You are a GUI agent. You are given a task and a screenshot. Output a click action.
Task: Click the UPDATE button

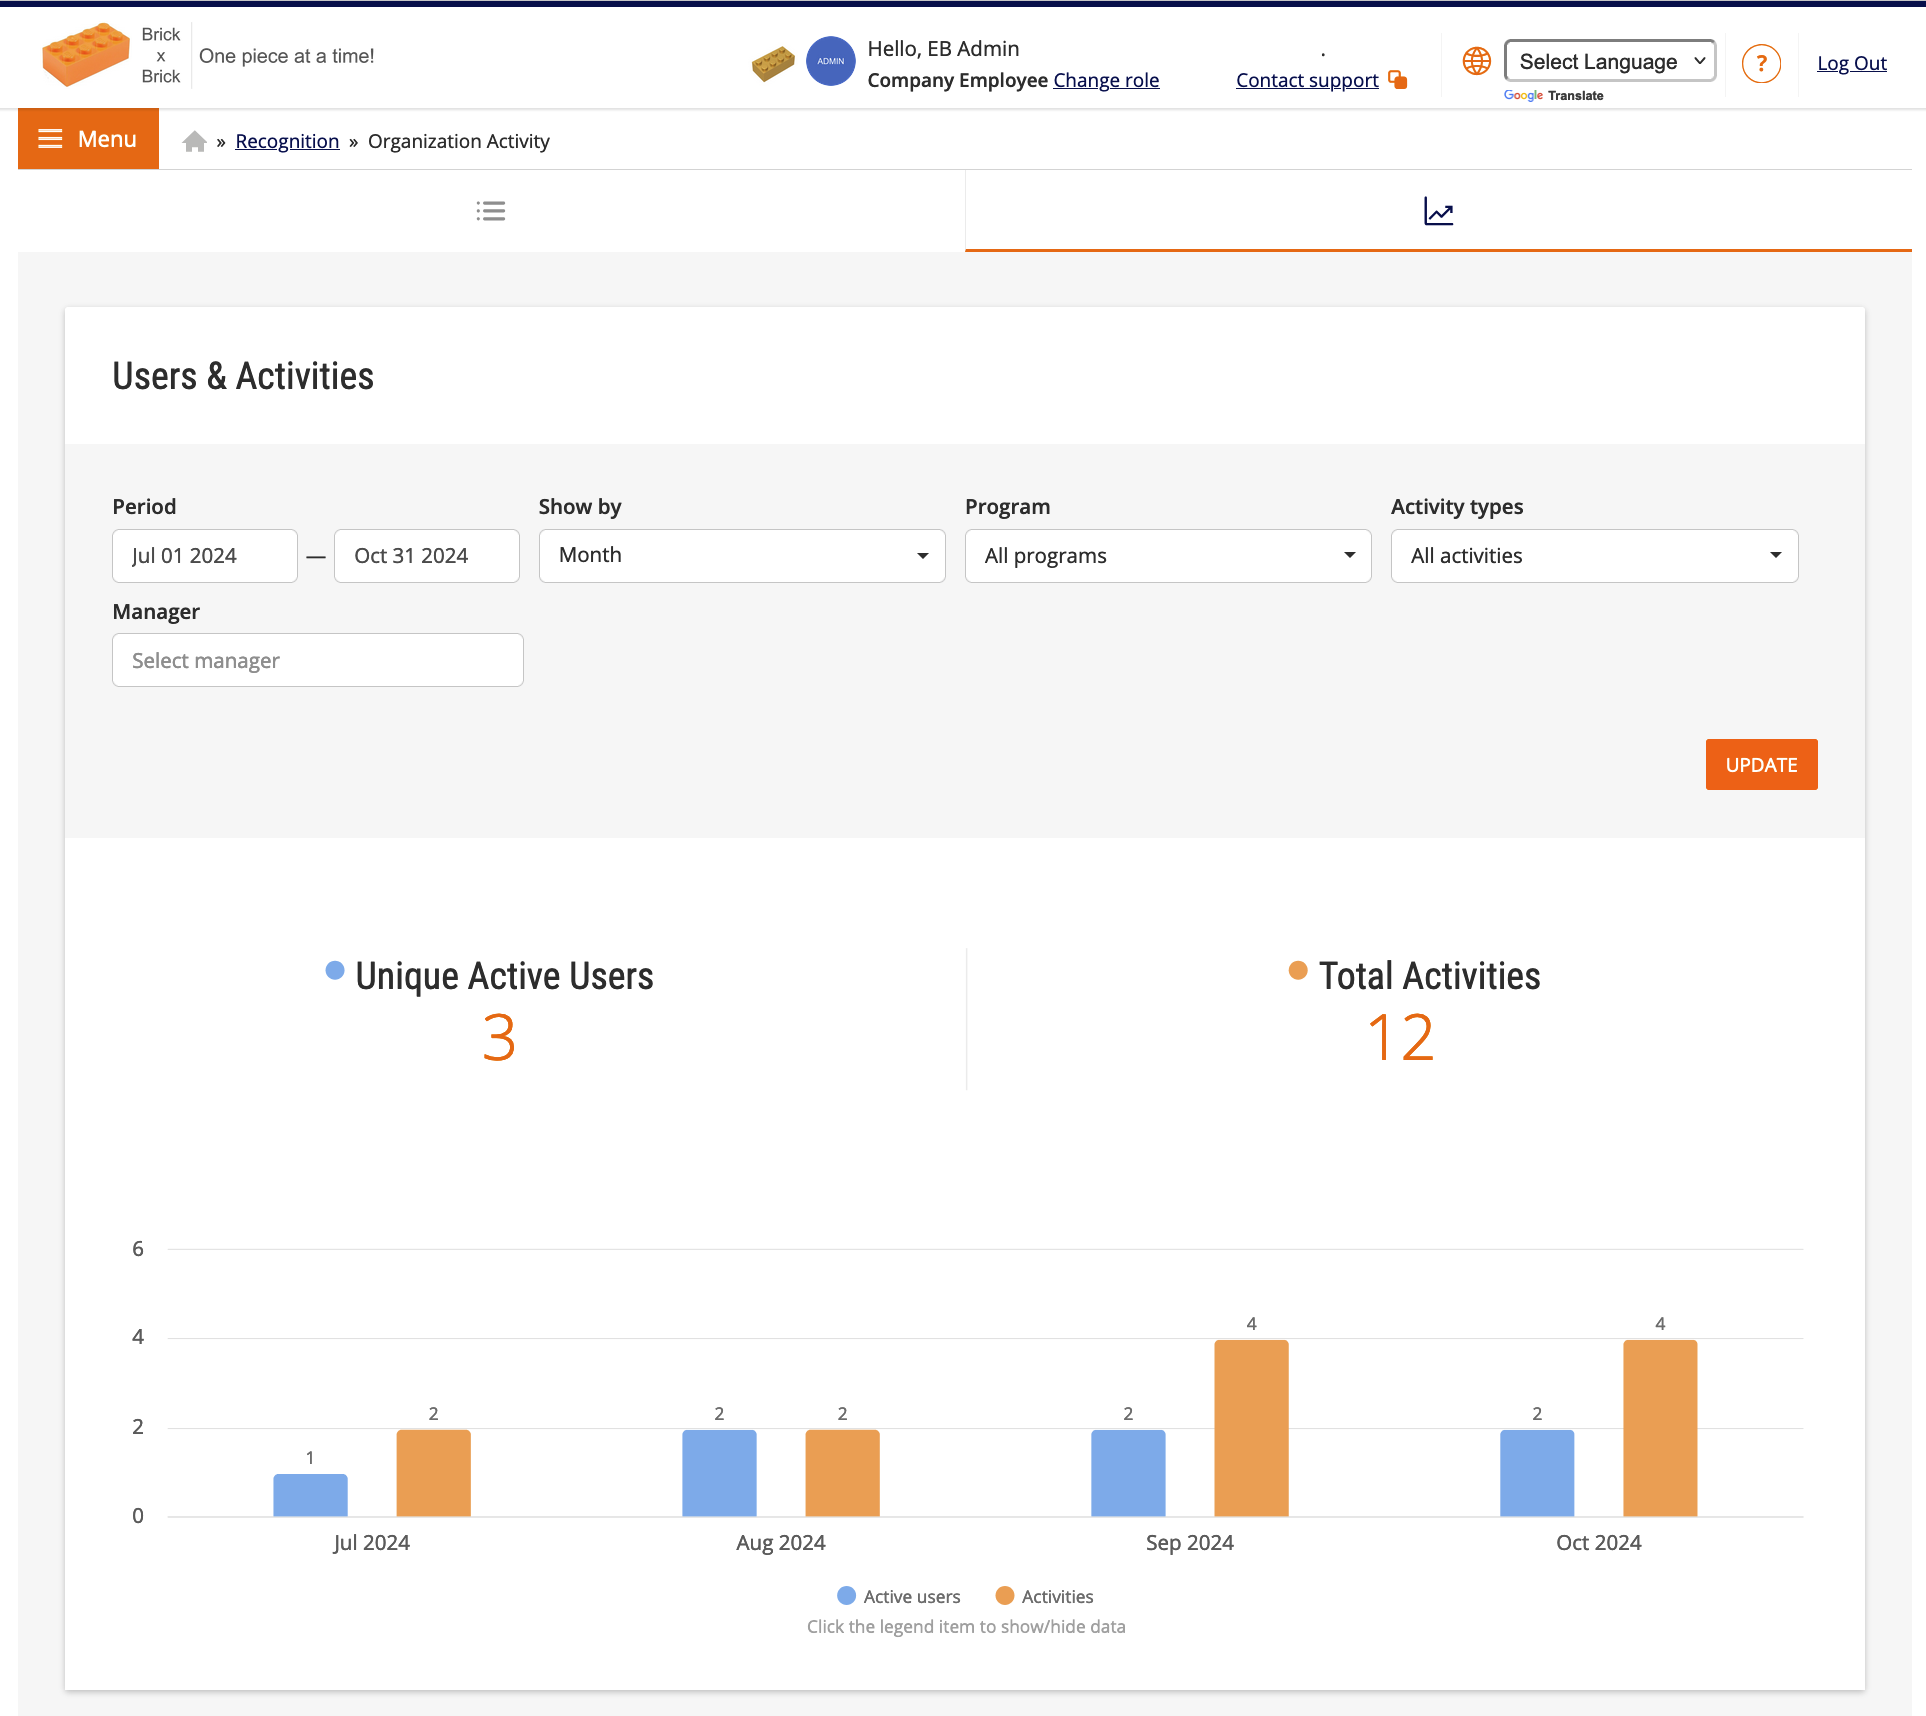pyautogui.click(x=1761, y=765)
